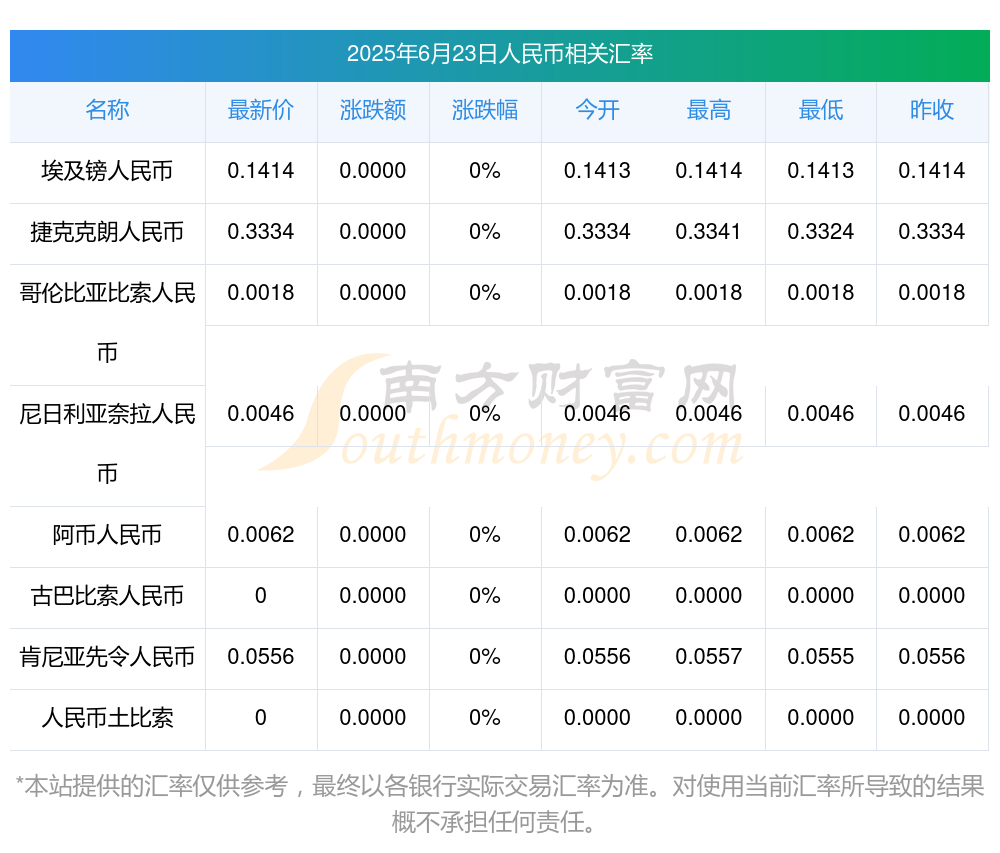Click the 涨跌幅 column header
The image size is (1000, 853).
(485, 110)
